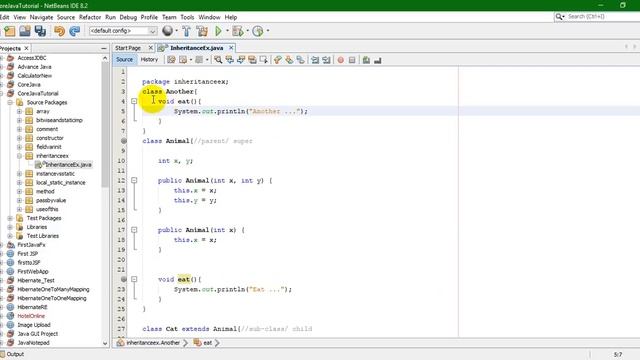Click the Last Edit icon in the editor toolbar
The image size is (640, 360).
pyautogui.click(x=171, y=60)
